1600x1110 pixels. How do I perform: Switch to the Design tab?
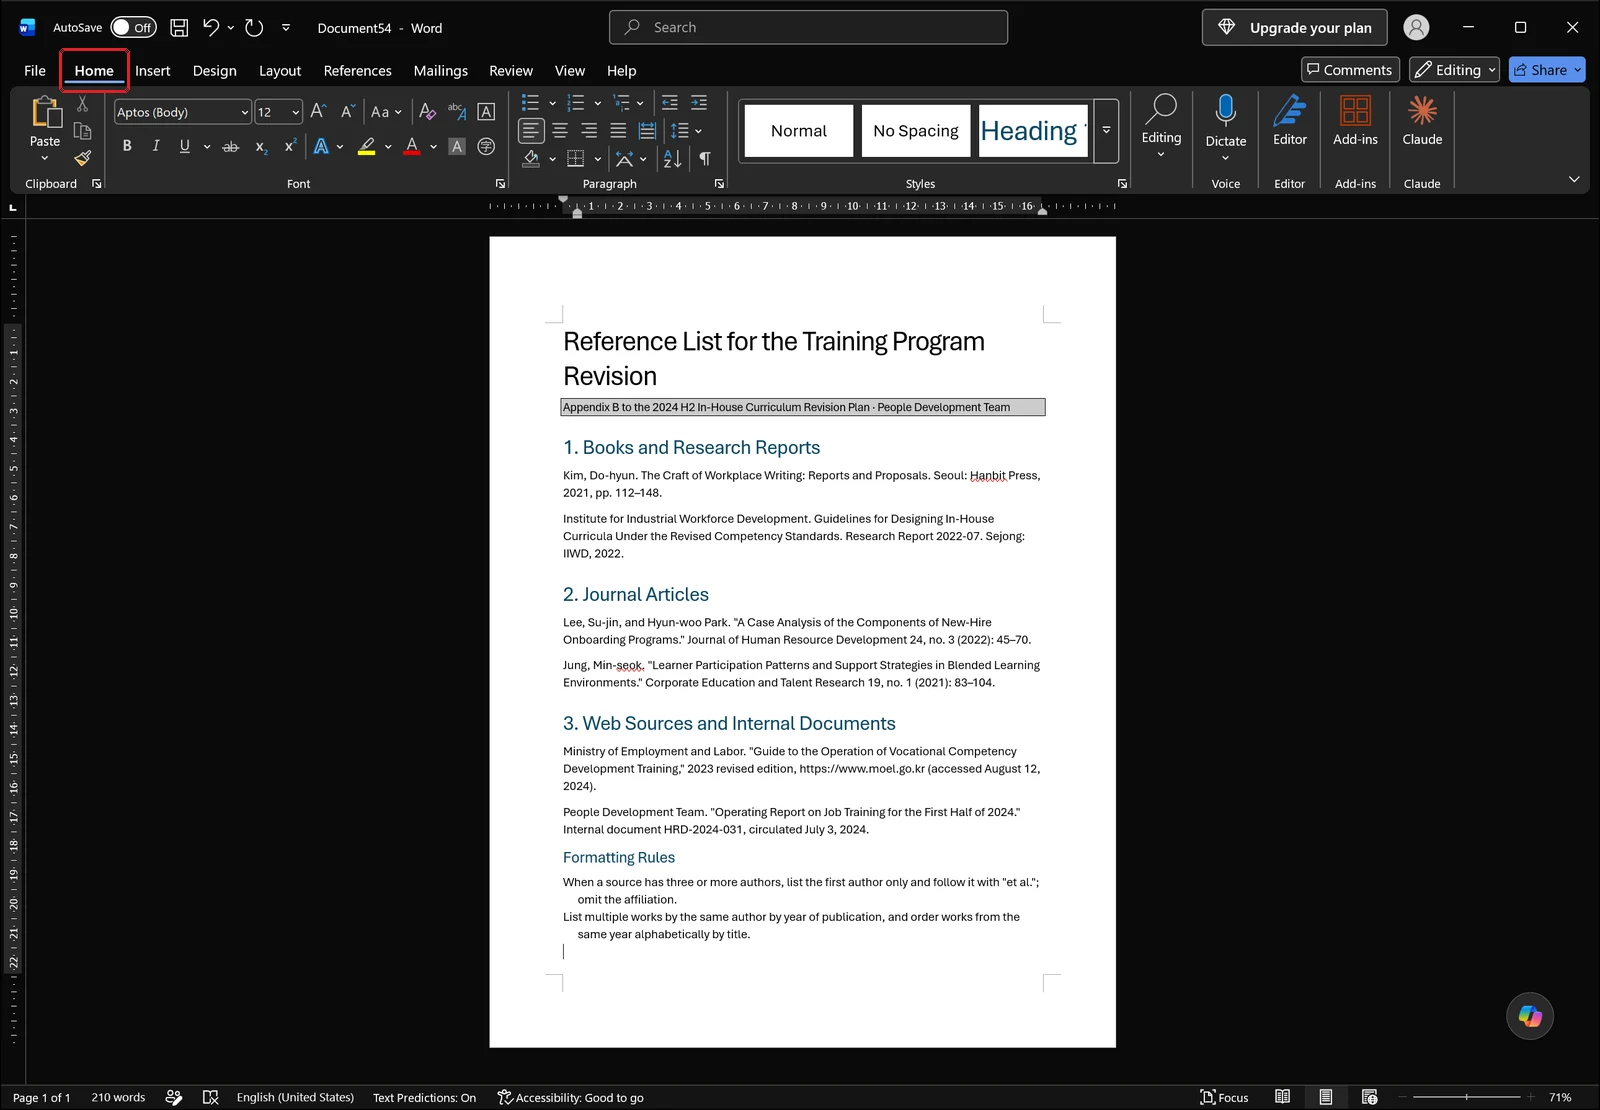215,71
